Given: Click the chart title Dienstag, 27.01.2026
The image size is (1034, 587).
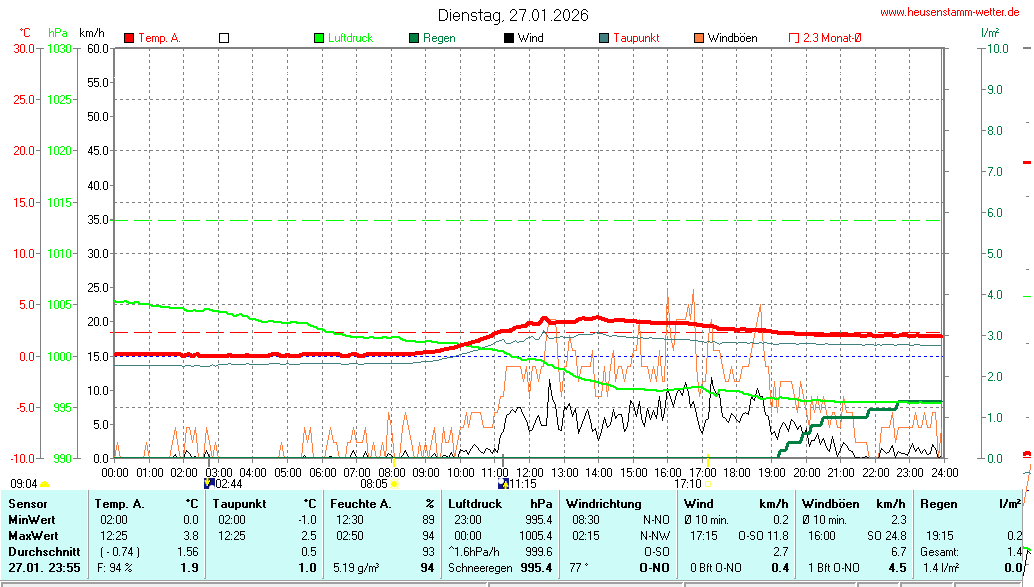Looking at the screenshot, I should [513, 15].
